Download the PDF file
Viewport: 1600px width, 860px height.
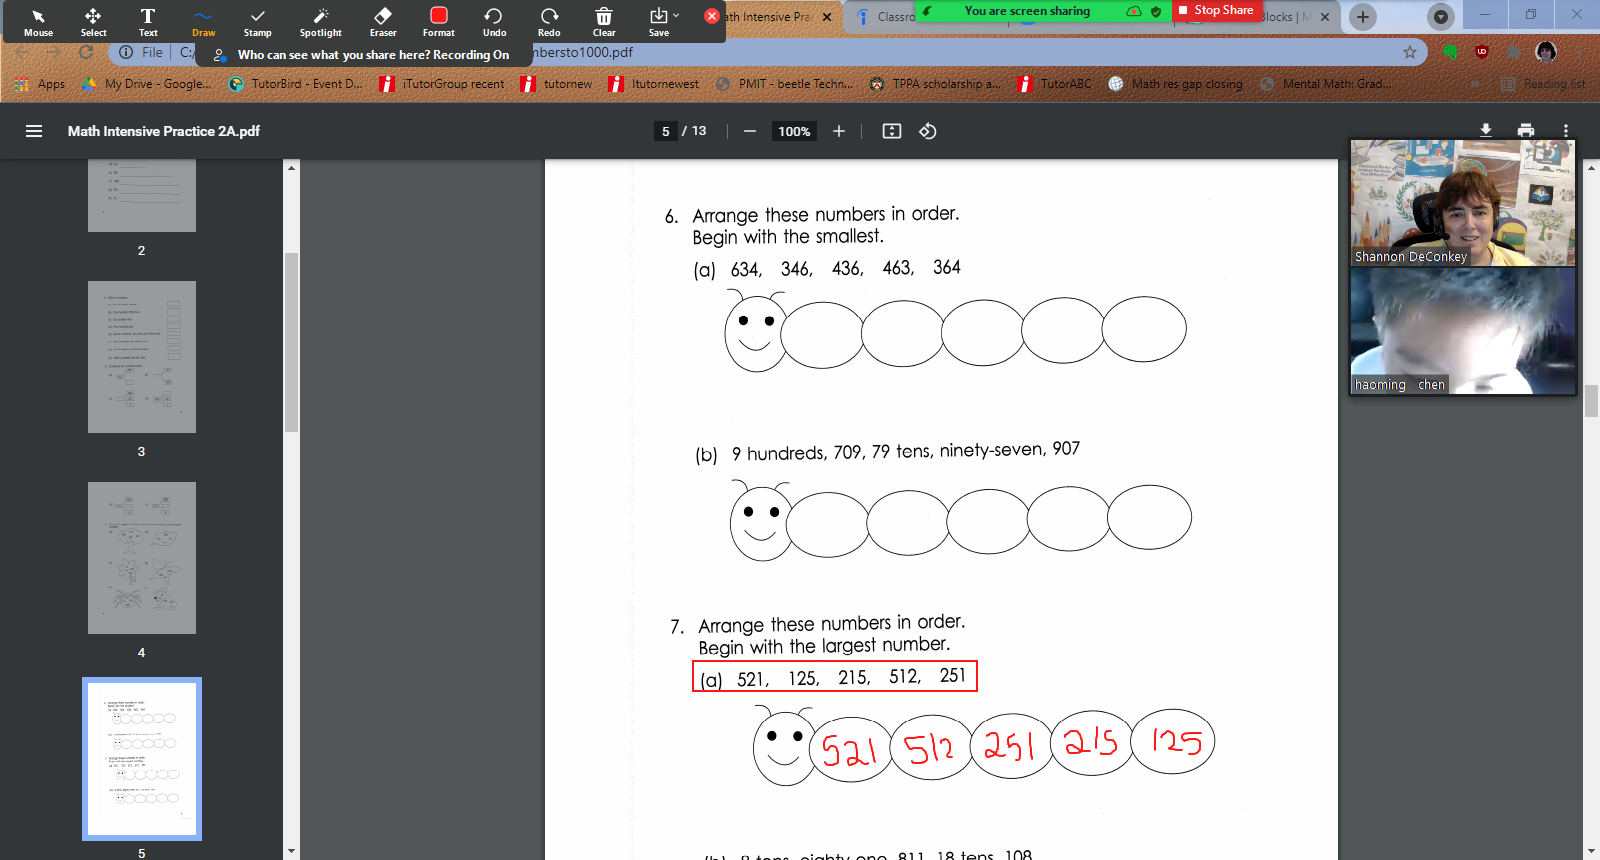click(1486, 131)
